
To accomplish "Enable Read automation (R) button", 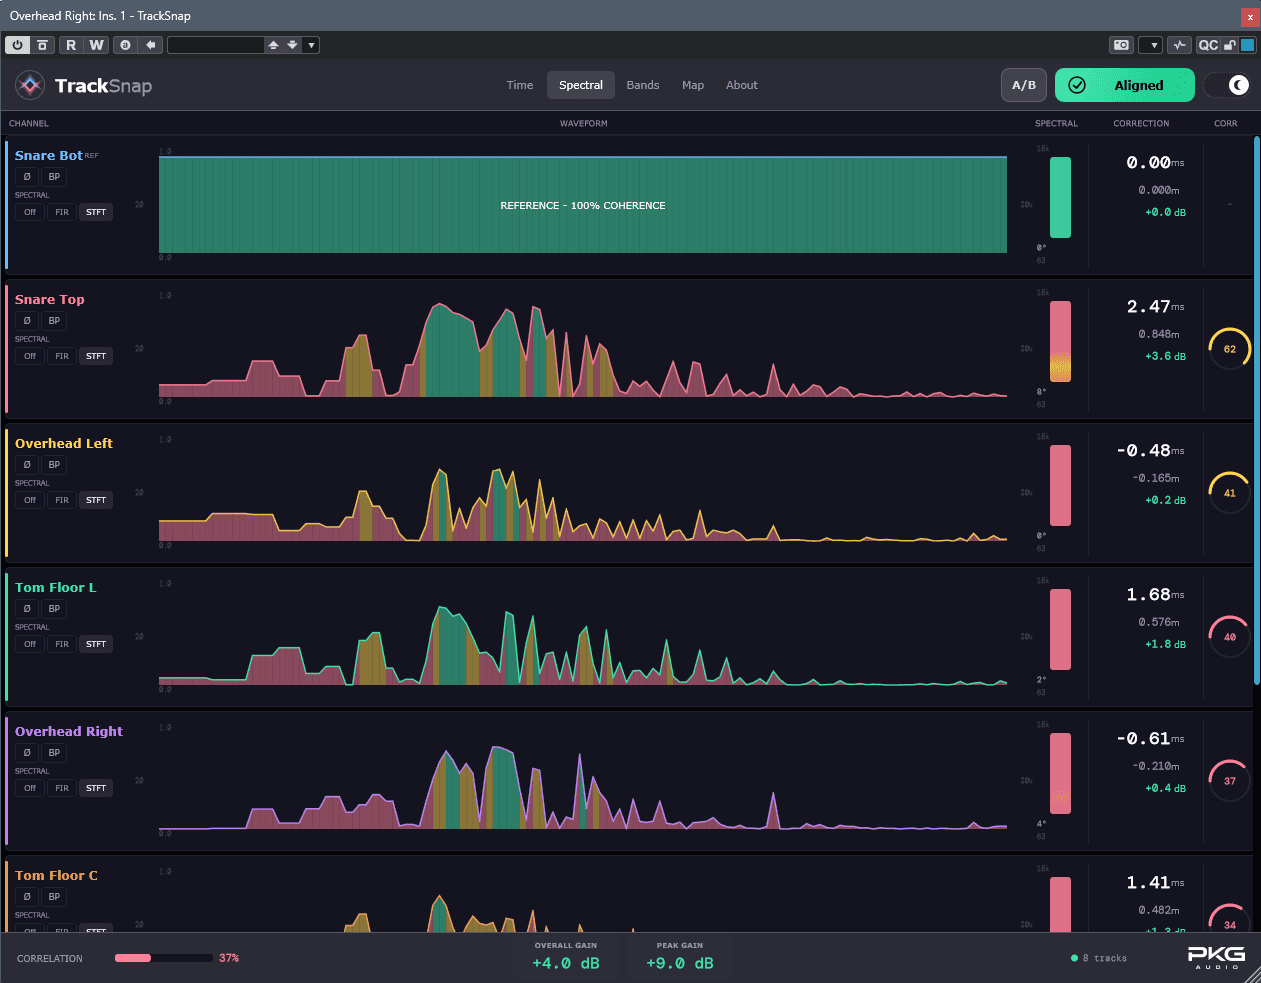I will pos(71,45).
